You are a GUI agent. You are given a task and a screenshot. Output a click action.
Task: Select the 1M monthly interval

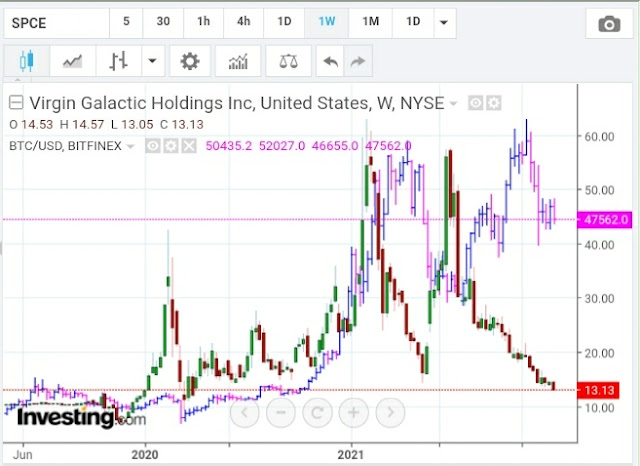tap(371, 23)
